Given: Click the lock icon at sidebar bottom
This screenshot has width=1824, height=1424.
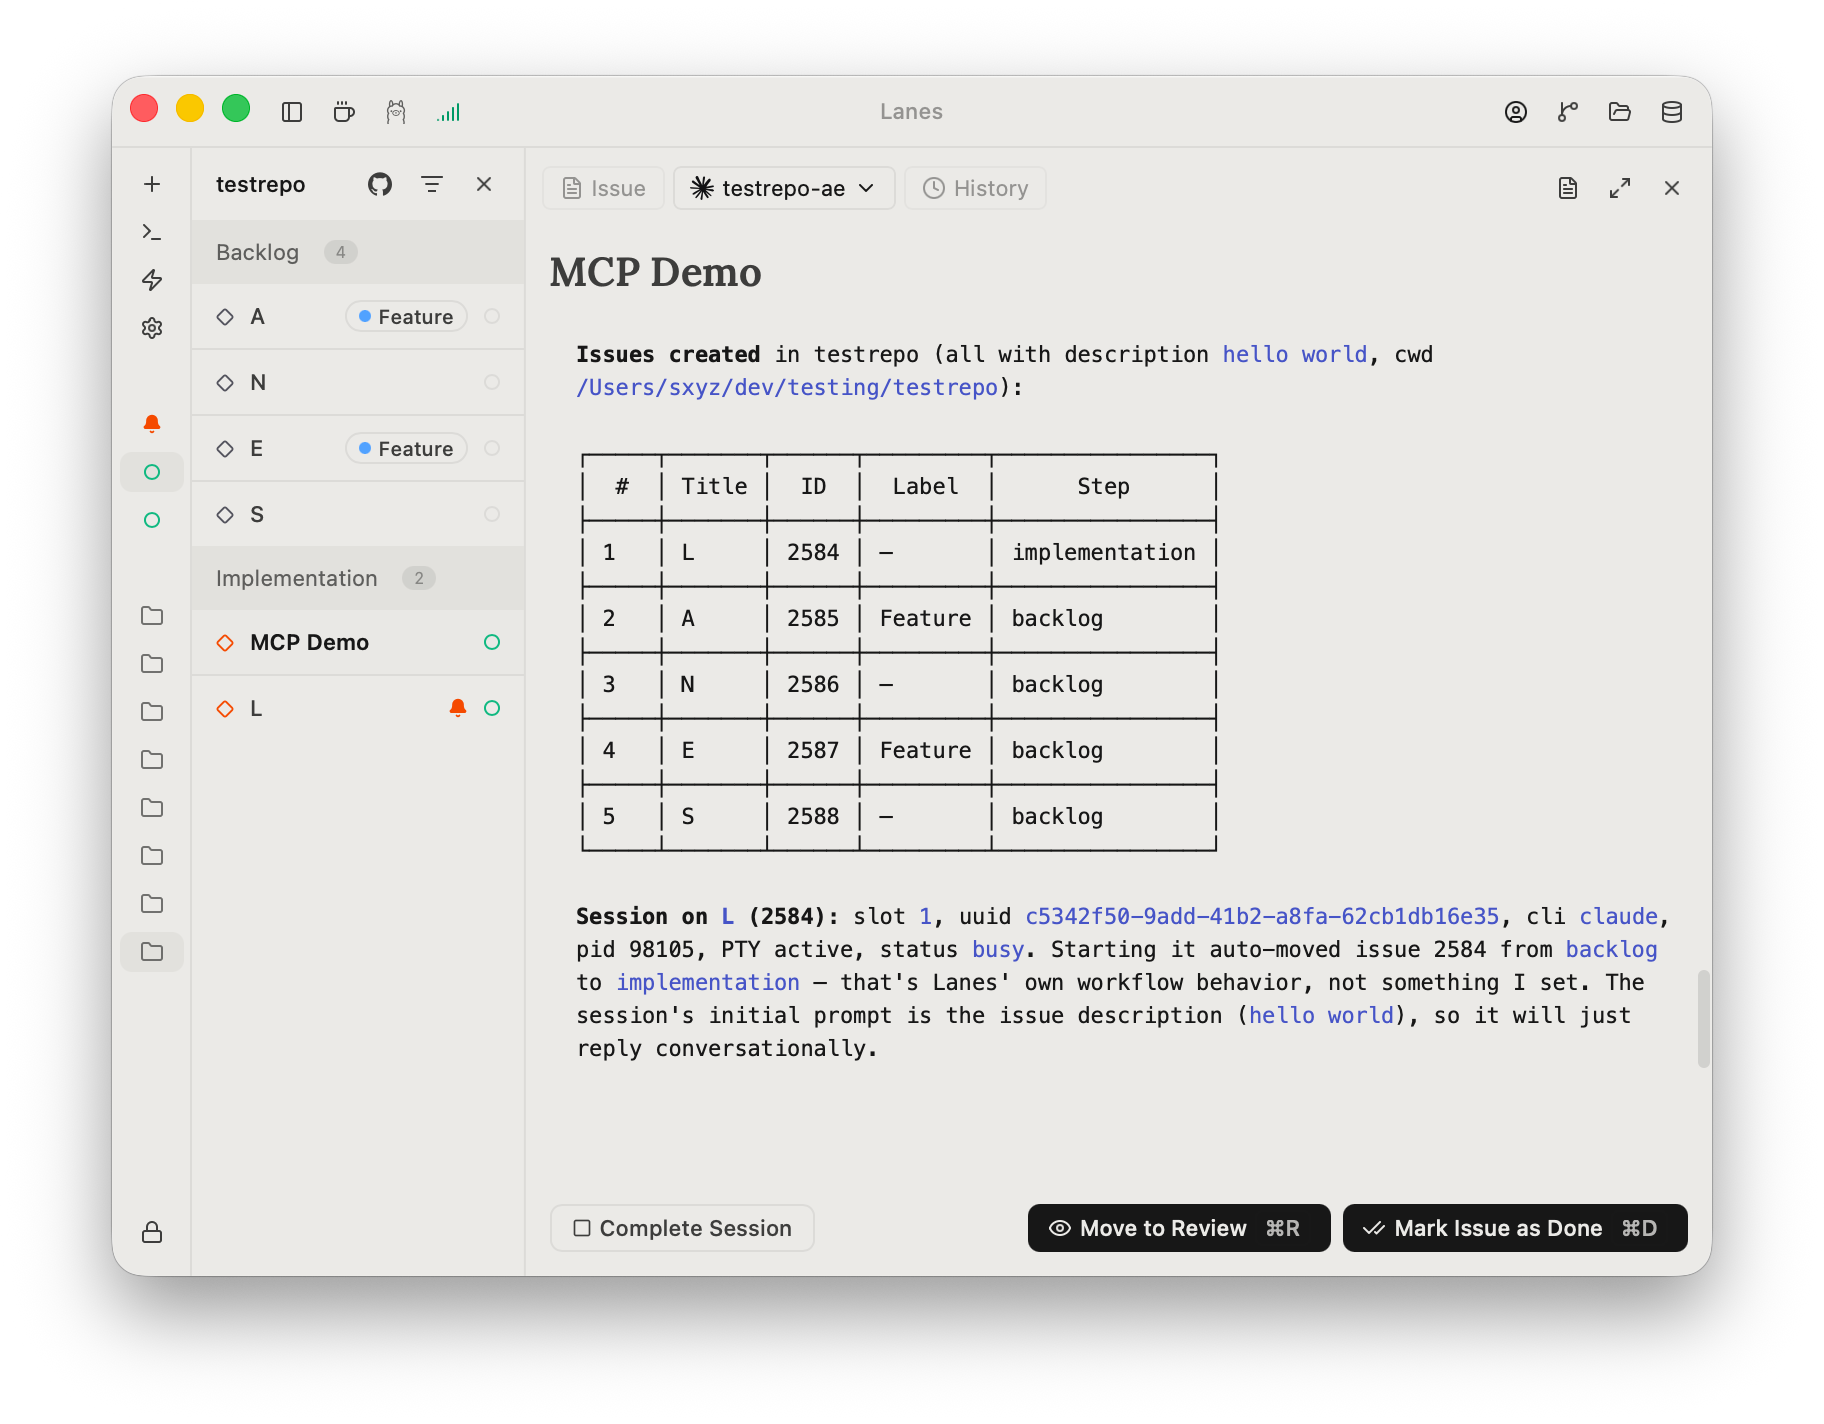Looking at the screenshot, I should point(152,1232).
